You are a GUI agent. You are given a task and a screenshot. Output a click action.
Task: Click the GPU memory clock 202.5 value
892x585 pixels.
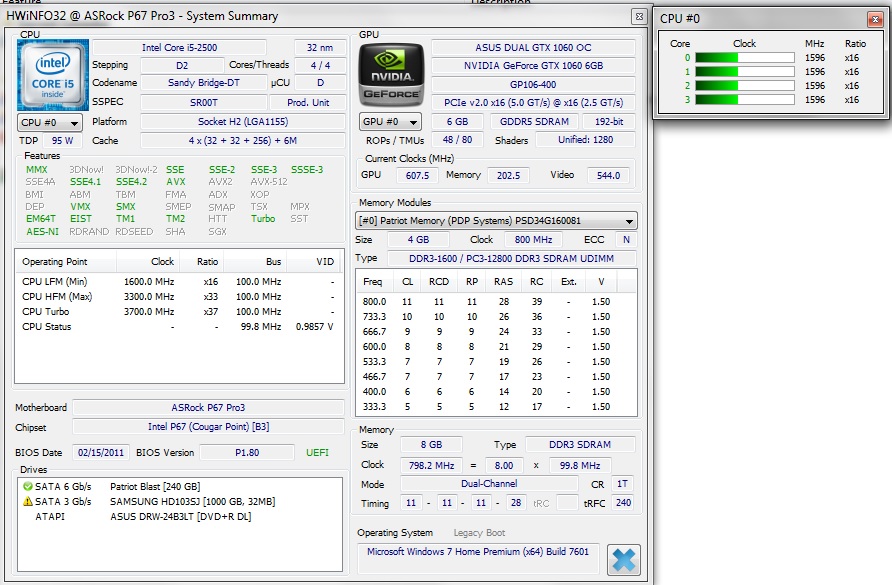coord(508,176)
